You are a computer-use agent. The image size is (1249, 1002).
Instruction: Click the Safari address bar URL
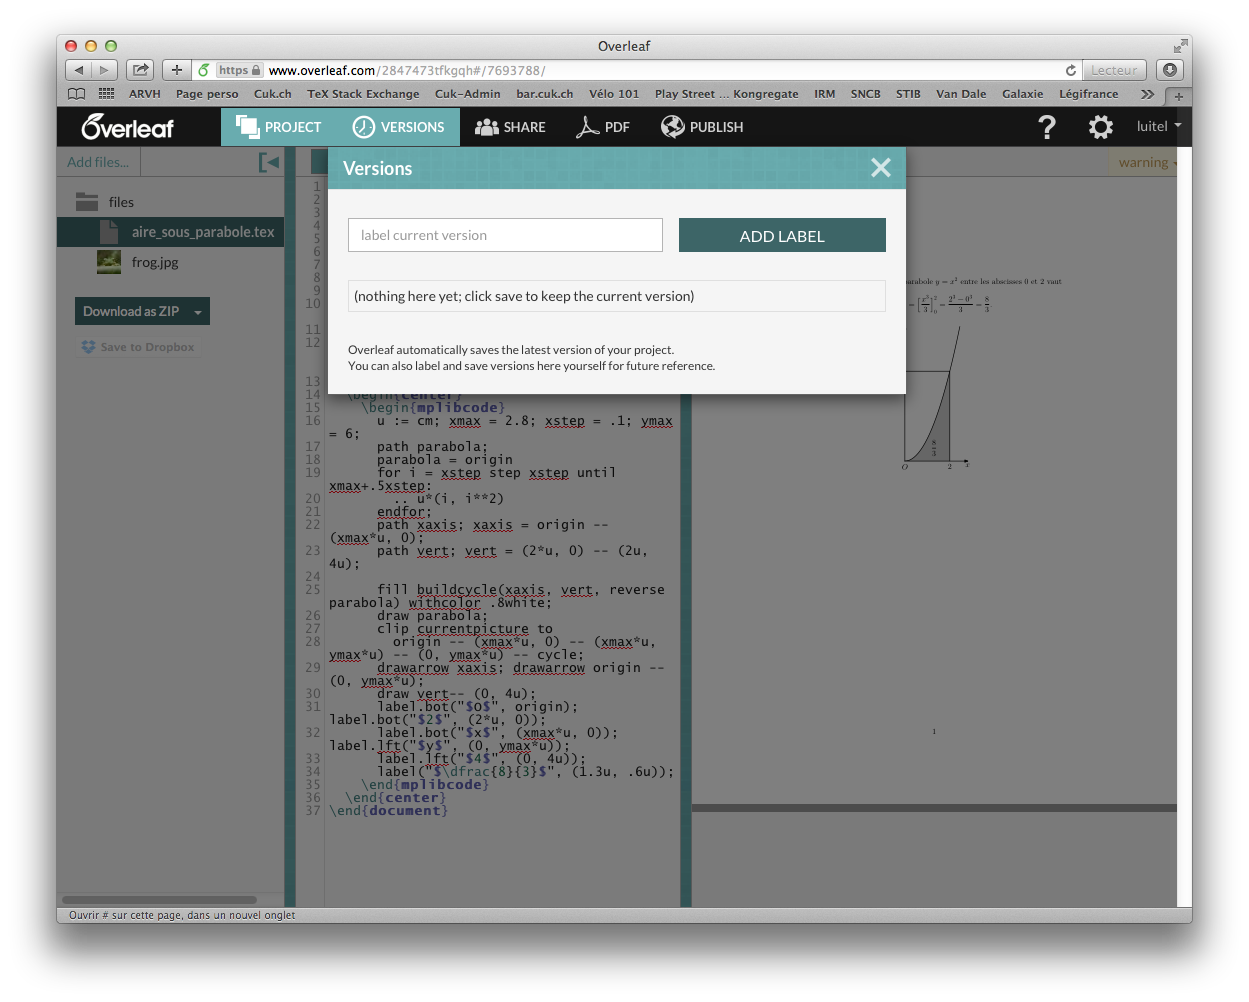(407, 70)
